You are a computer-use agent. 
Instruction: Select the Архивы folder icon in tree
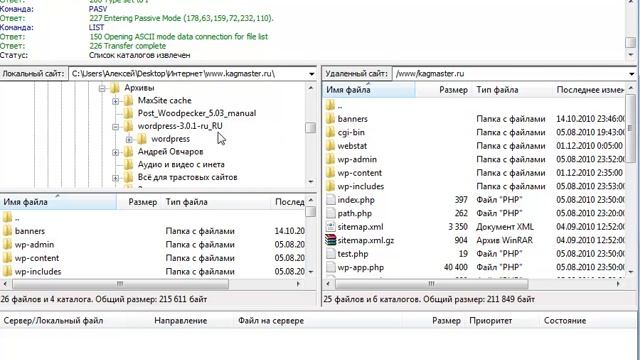click(x=115, y=88)
